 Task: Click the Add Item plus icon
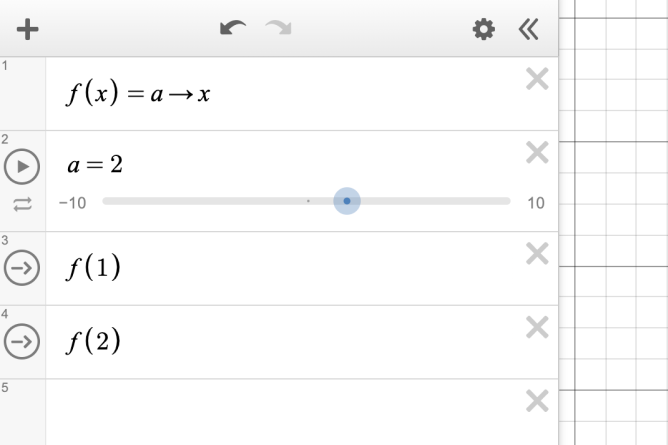[27, 29]
